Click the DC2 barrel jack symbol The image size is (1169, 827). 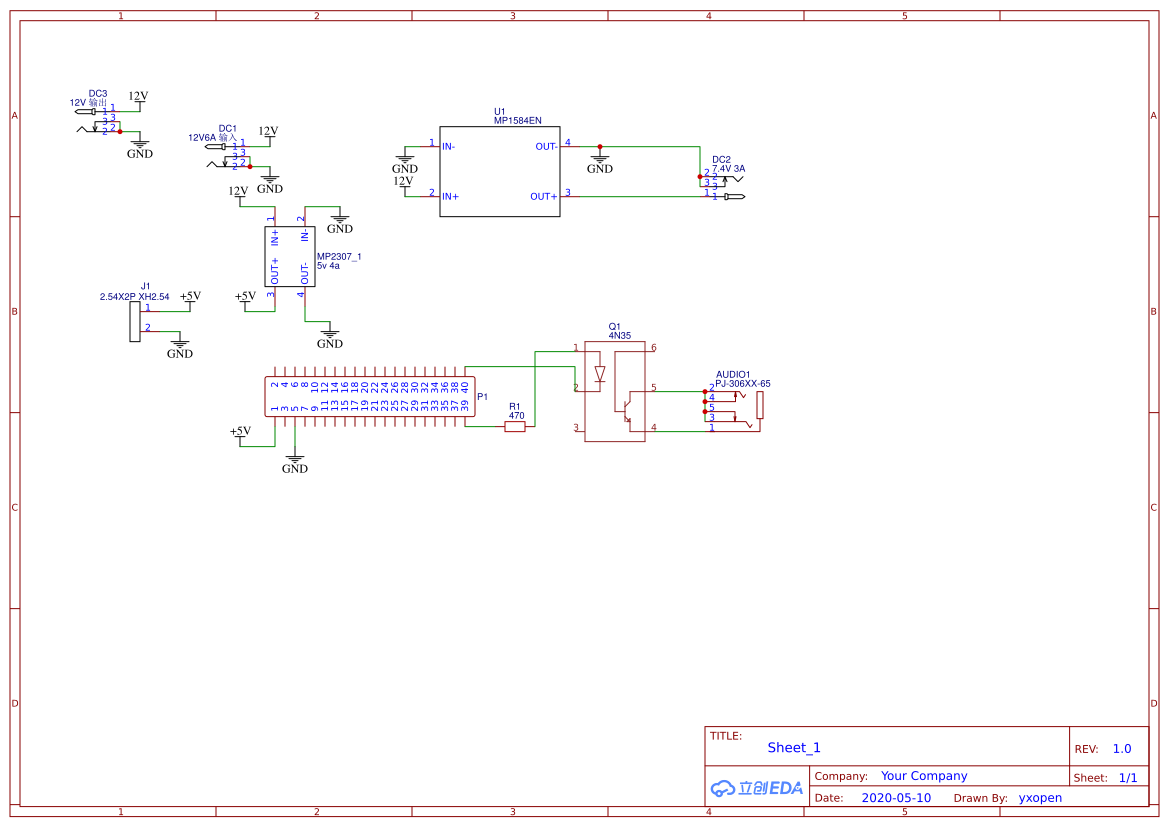pos(722,186)
